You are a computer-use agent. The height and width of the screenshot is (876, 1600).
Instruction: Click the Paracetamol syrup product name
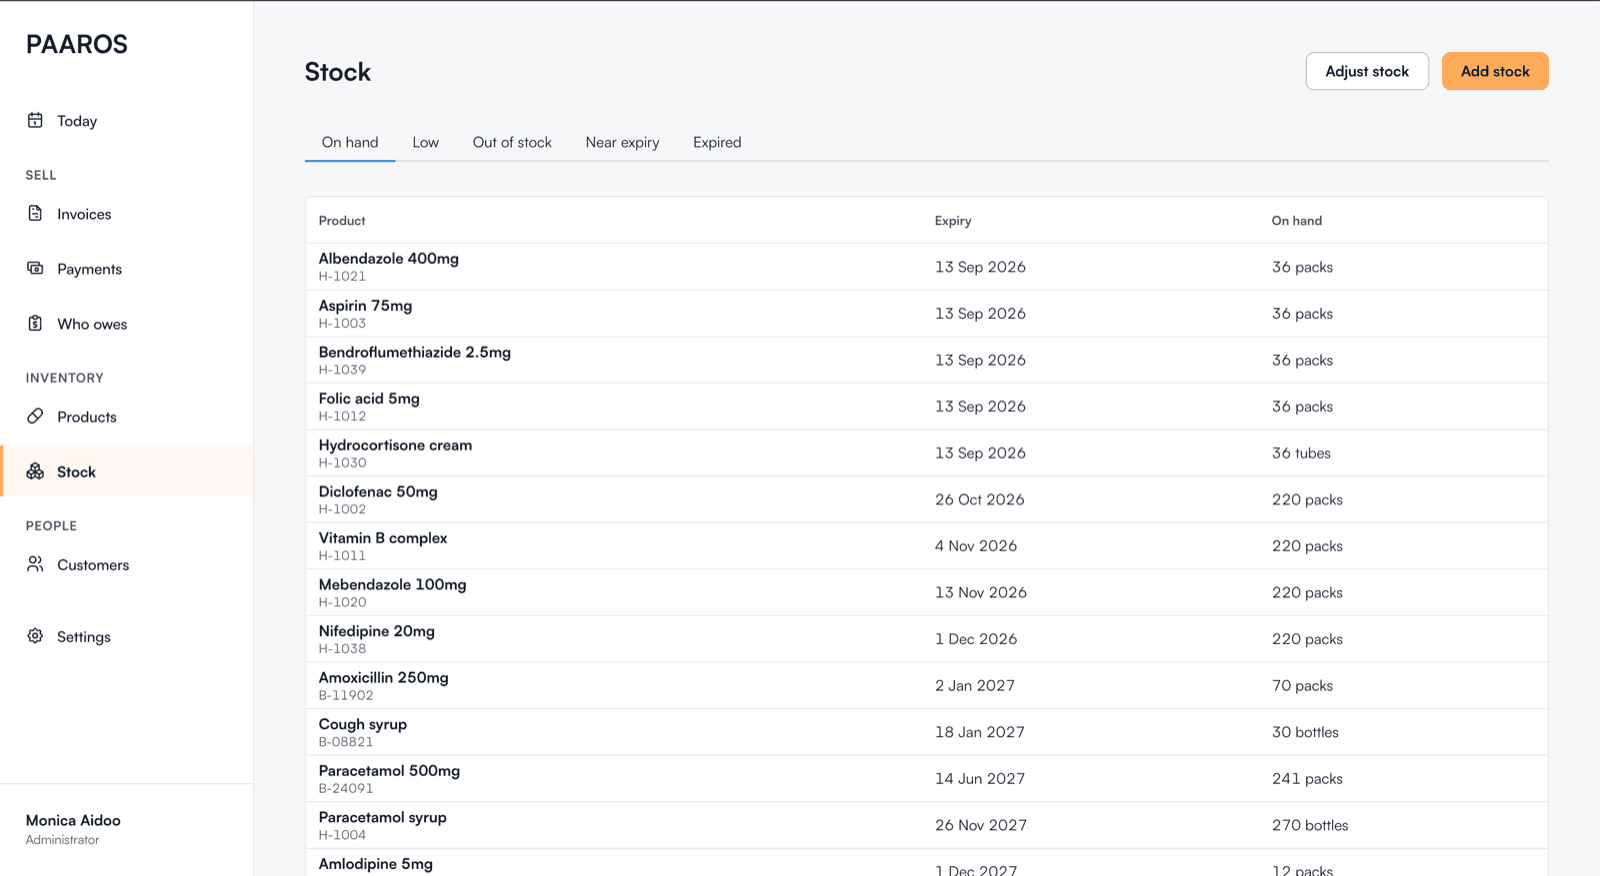click(x=383, y=817)
